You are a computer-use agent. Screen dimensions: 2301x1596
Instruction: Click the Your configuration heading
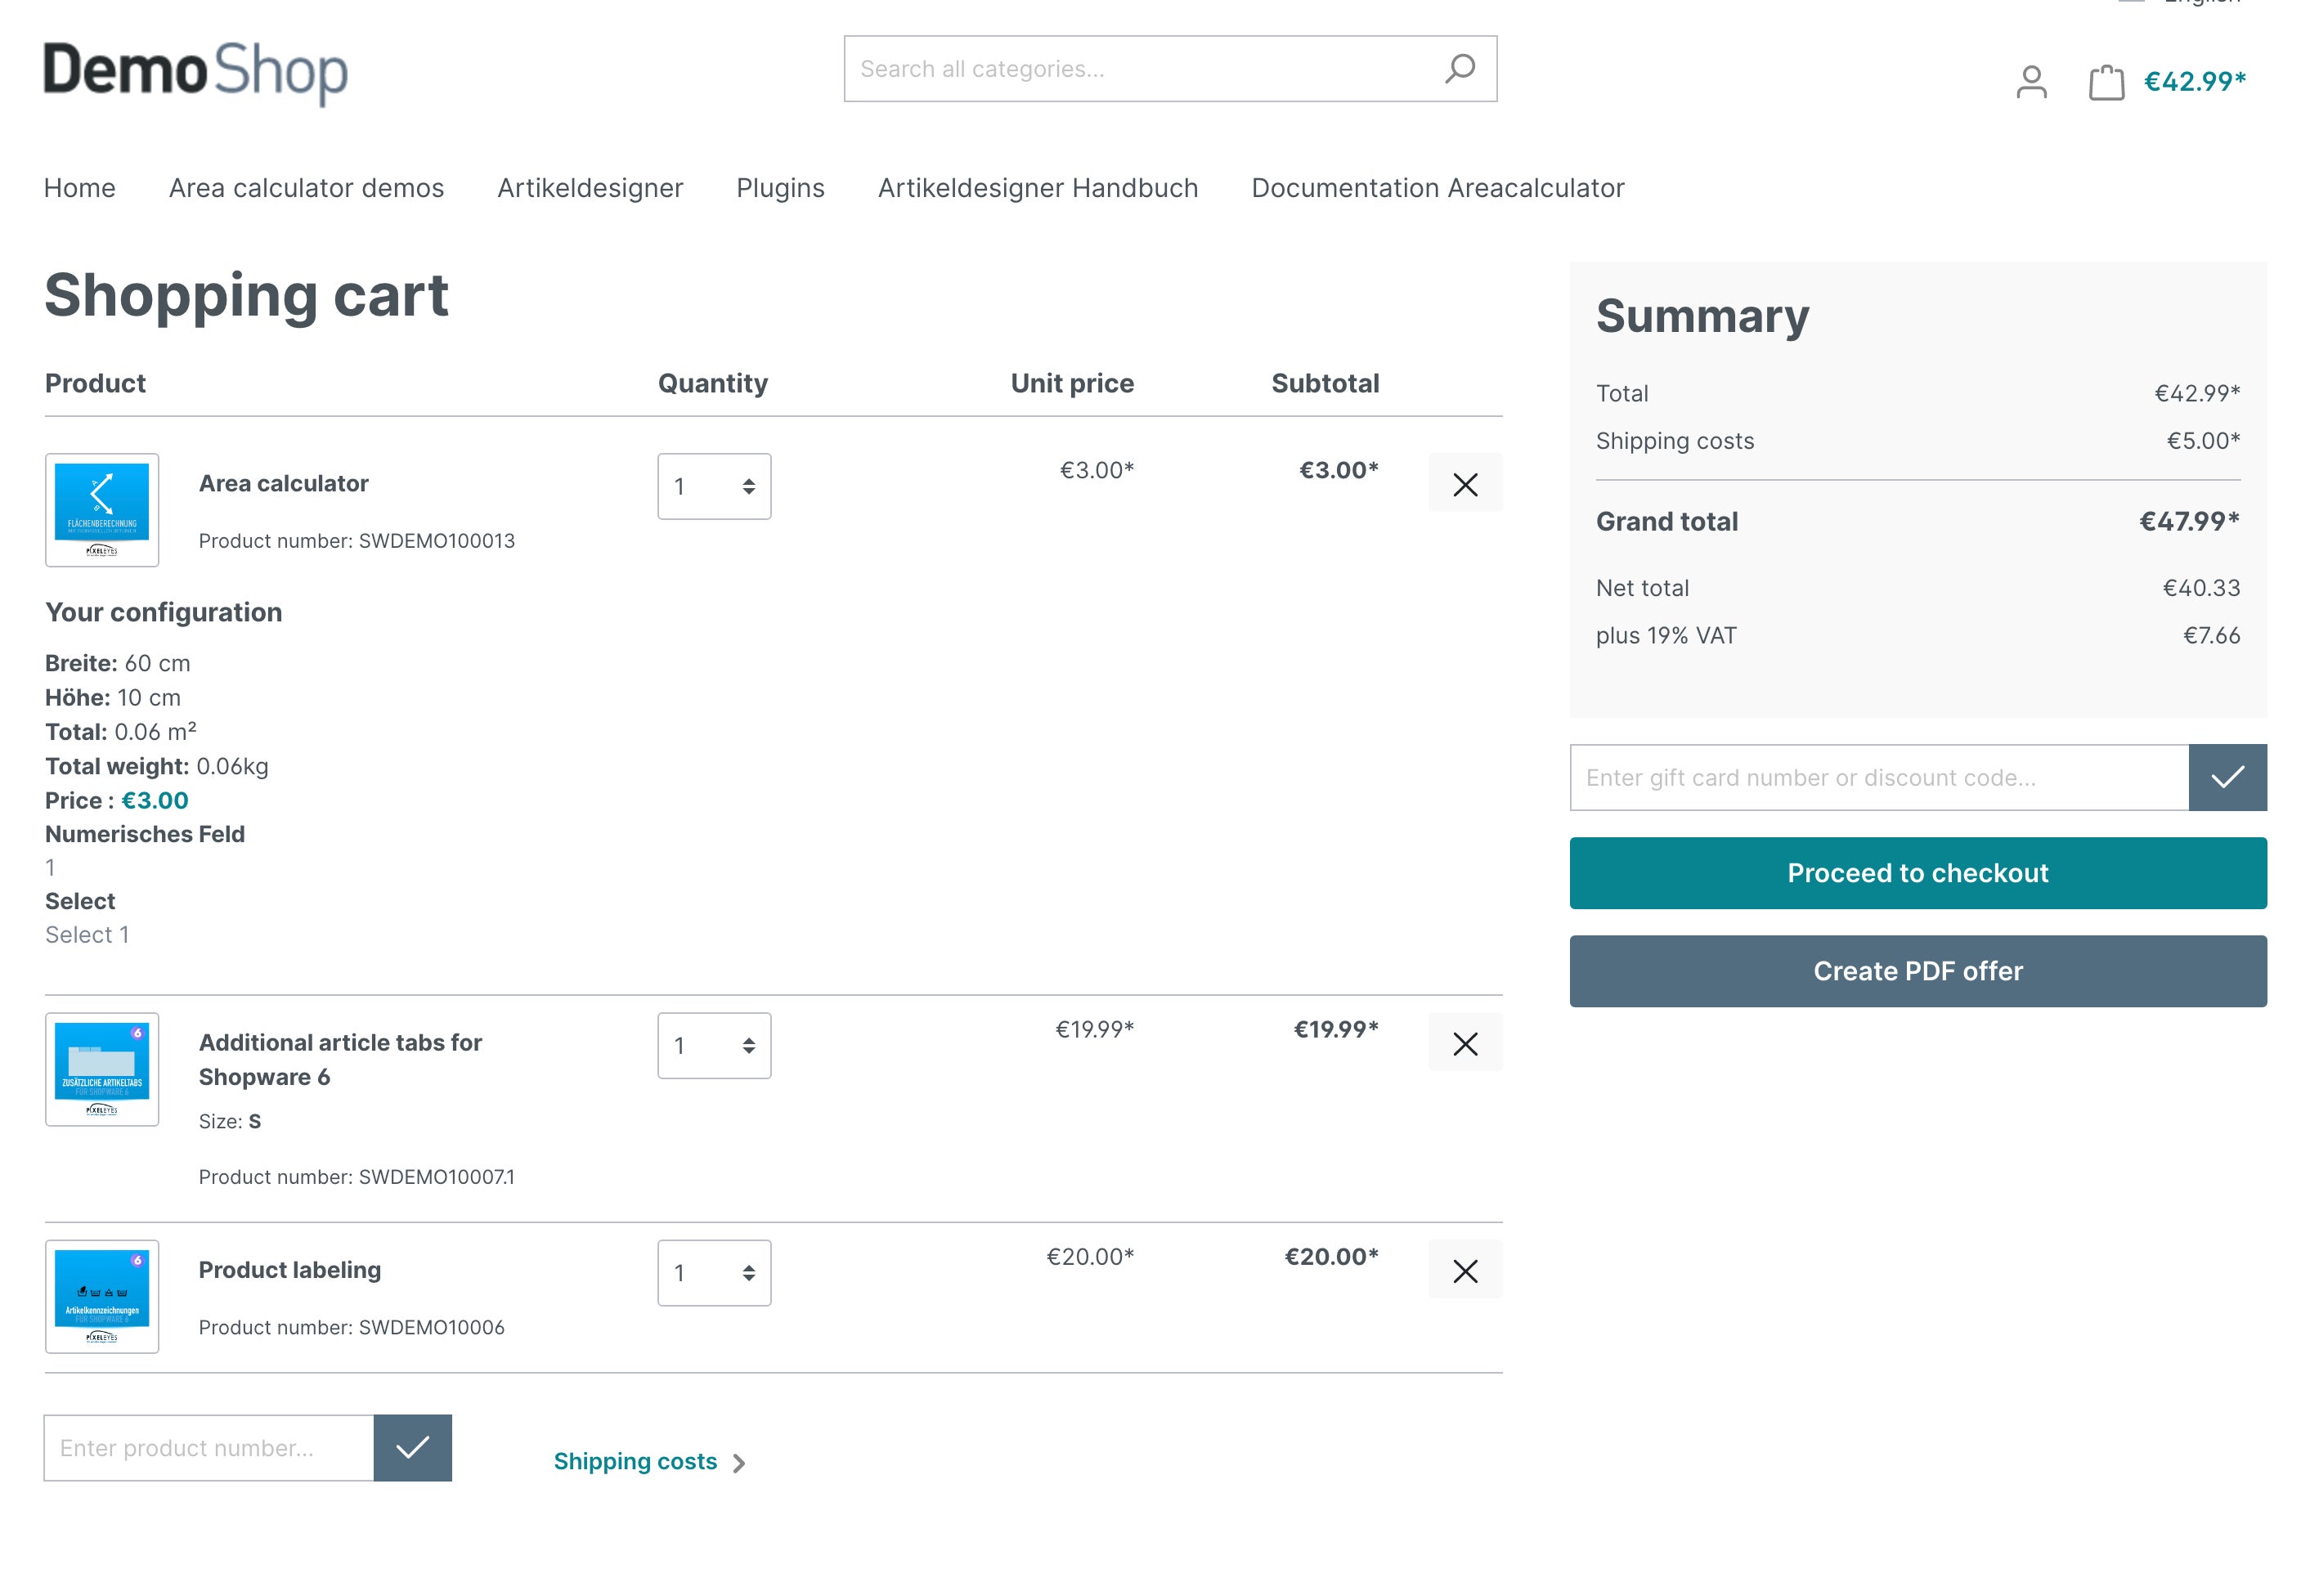pyautogui.click(x=163, y=612)
